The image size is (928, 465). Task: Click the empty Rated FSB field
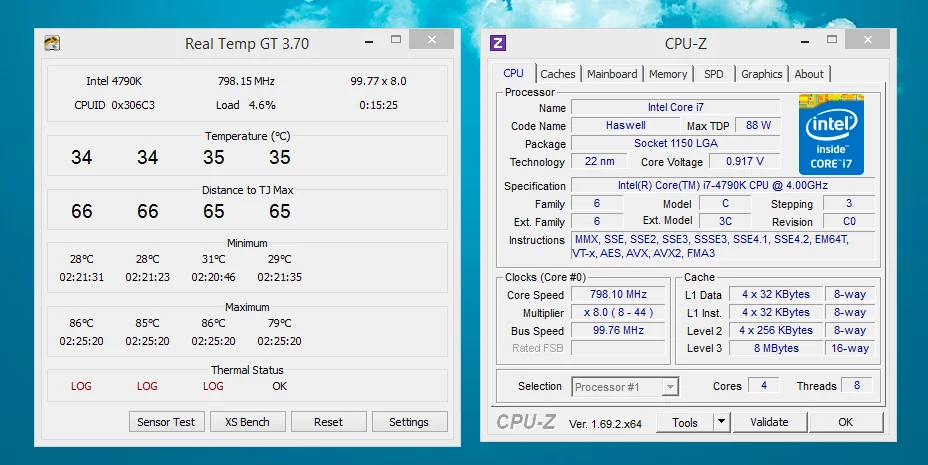point(618,348)
